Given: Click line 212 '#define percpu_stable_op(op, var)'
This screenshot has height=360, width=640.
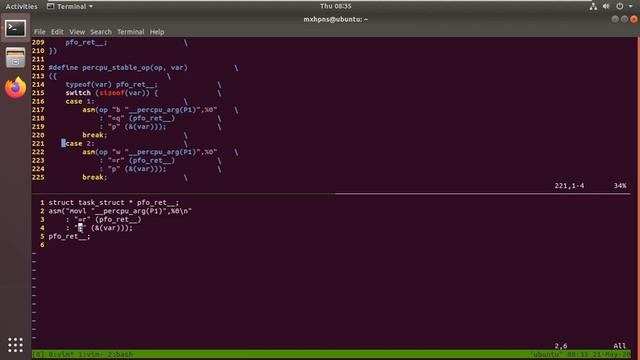Looking at the screenshot, I should [x=118, y=68].
